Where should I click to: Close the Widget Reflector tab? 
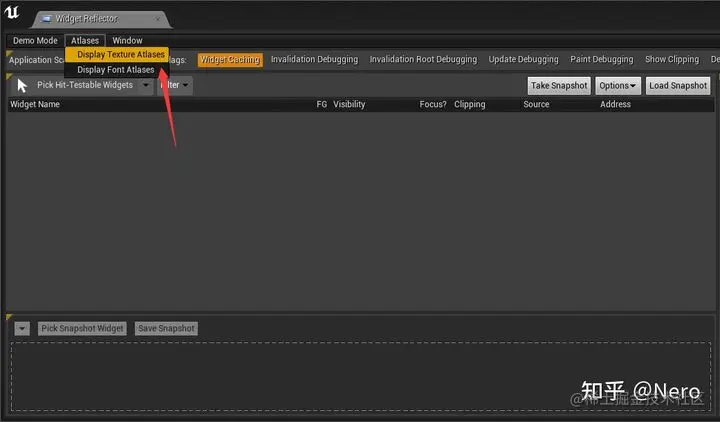click(x=158, y=19)
